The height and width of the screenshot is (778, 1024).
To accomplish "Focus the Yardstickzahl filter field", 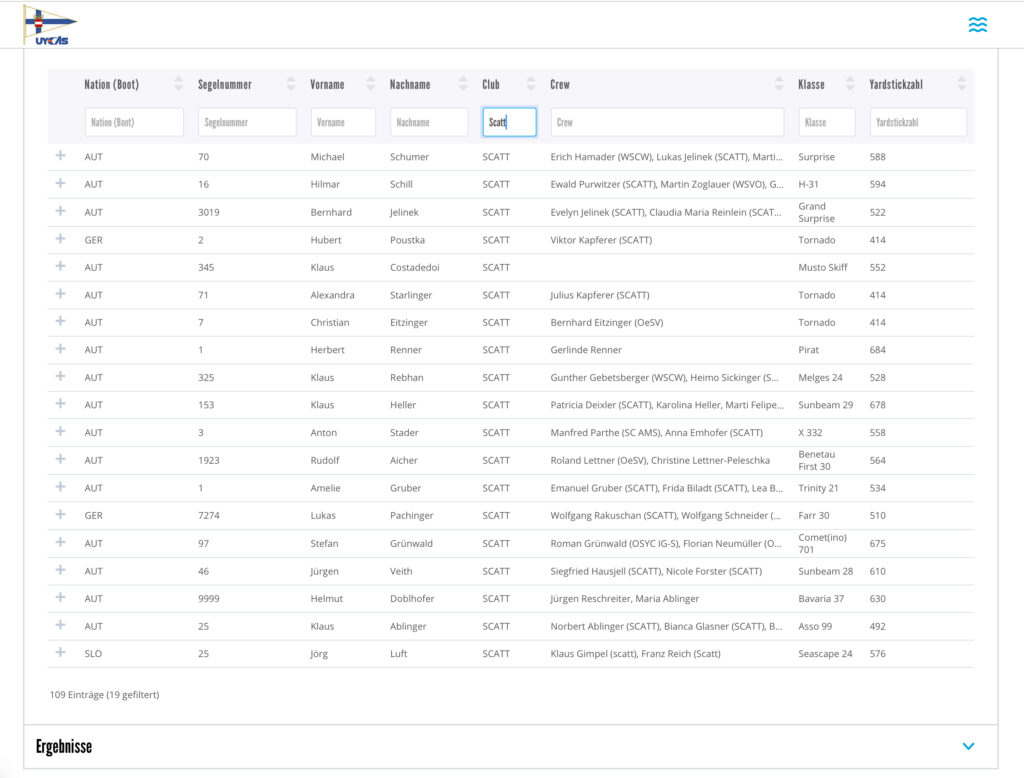I will click(918, 122).
